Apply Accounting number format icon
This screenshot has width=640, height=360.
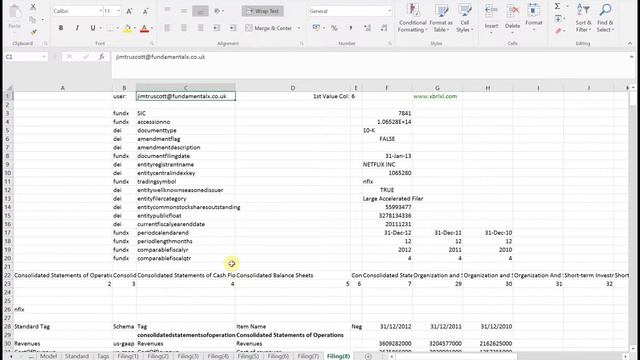click(x=316, y=28)
